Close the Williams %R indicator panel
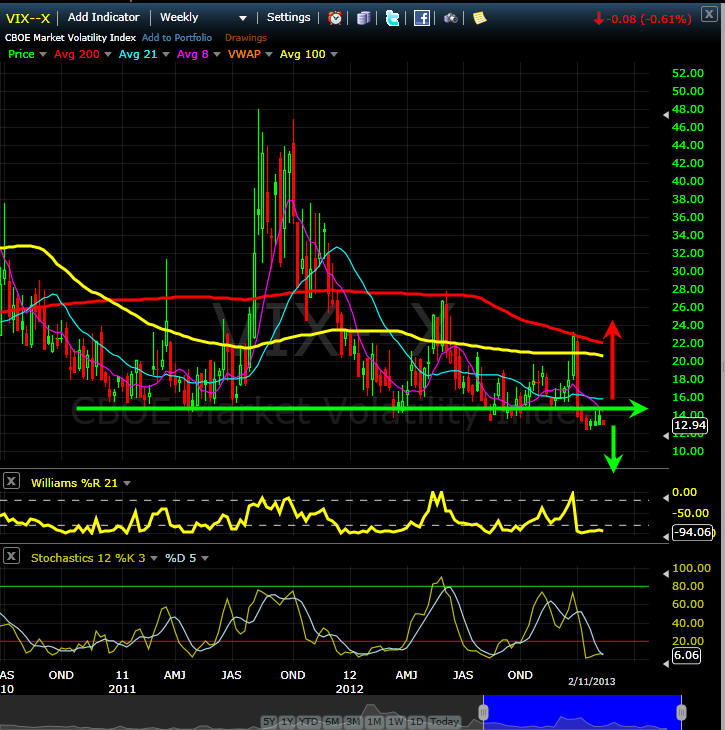Screen dimensions: 725x730 12,481
